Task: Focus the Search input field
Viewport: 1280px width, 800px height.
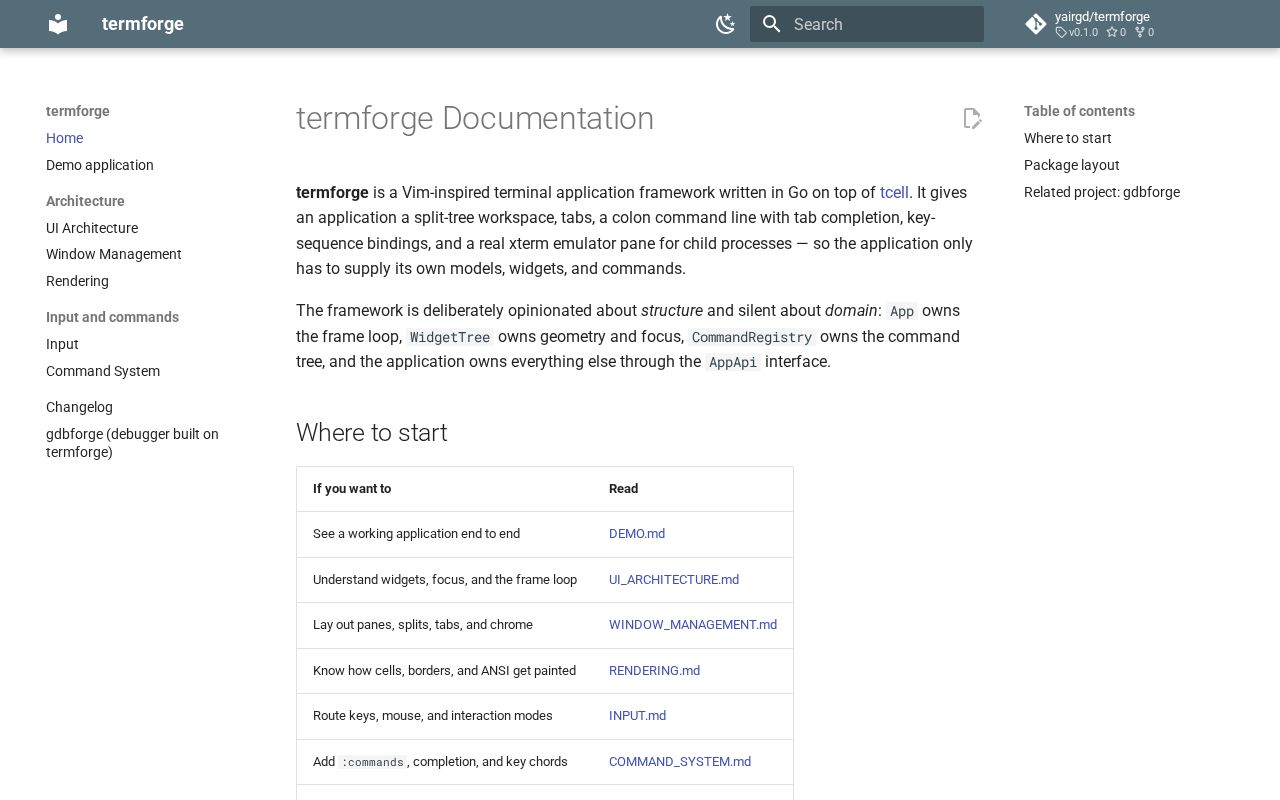Action: [x=867, y=24]
